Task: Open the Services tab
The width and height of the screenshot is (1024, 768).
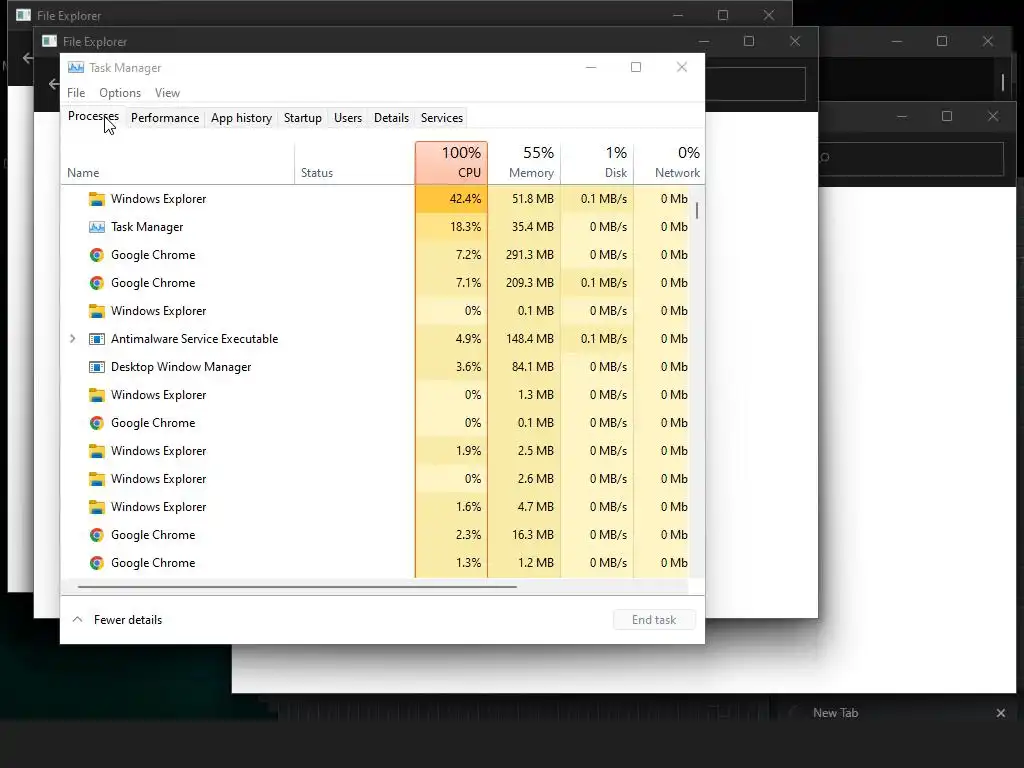Action: pos(441,118)
